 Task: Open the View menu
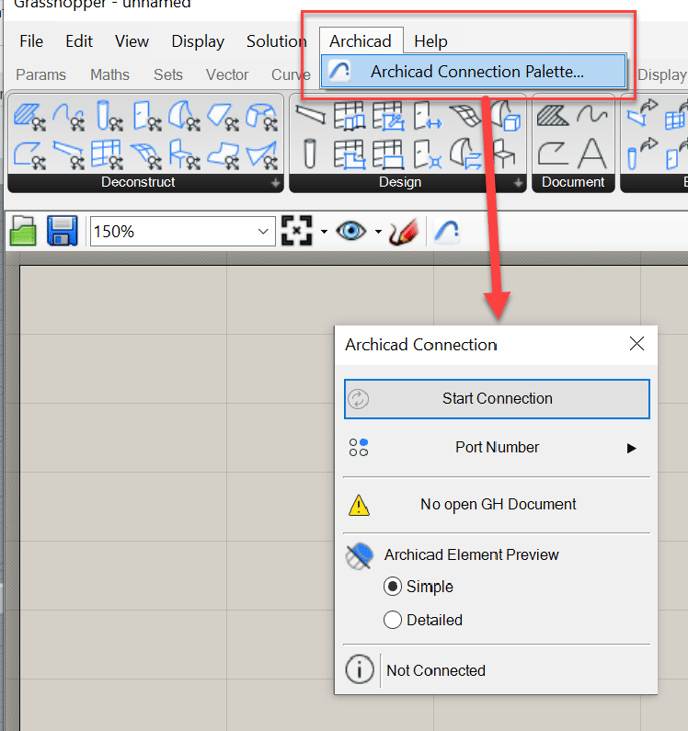(x=132, y=41)
